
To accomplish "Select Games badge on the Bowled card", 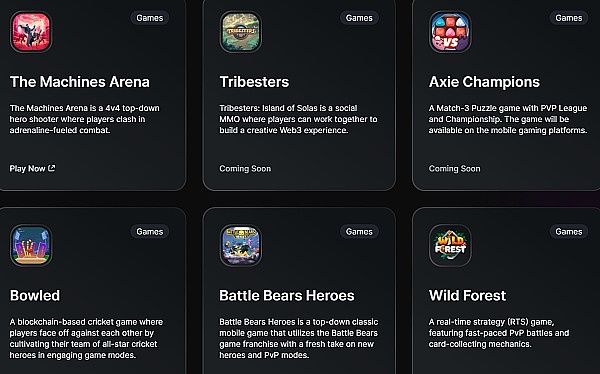I will click(x=150, y=232).
